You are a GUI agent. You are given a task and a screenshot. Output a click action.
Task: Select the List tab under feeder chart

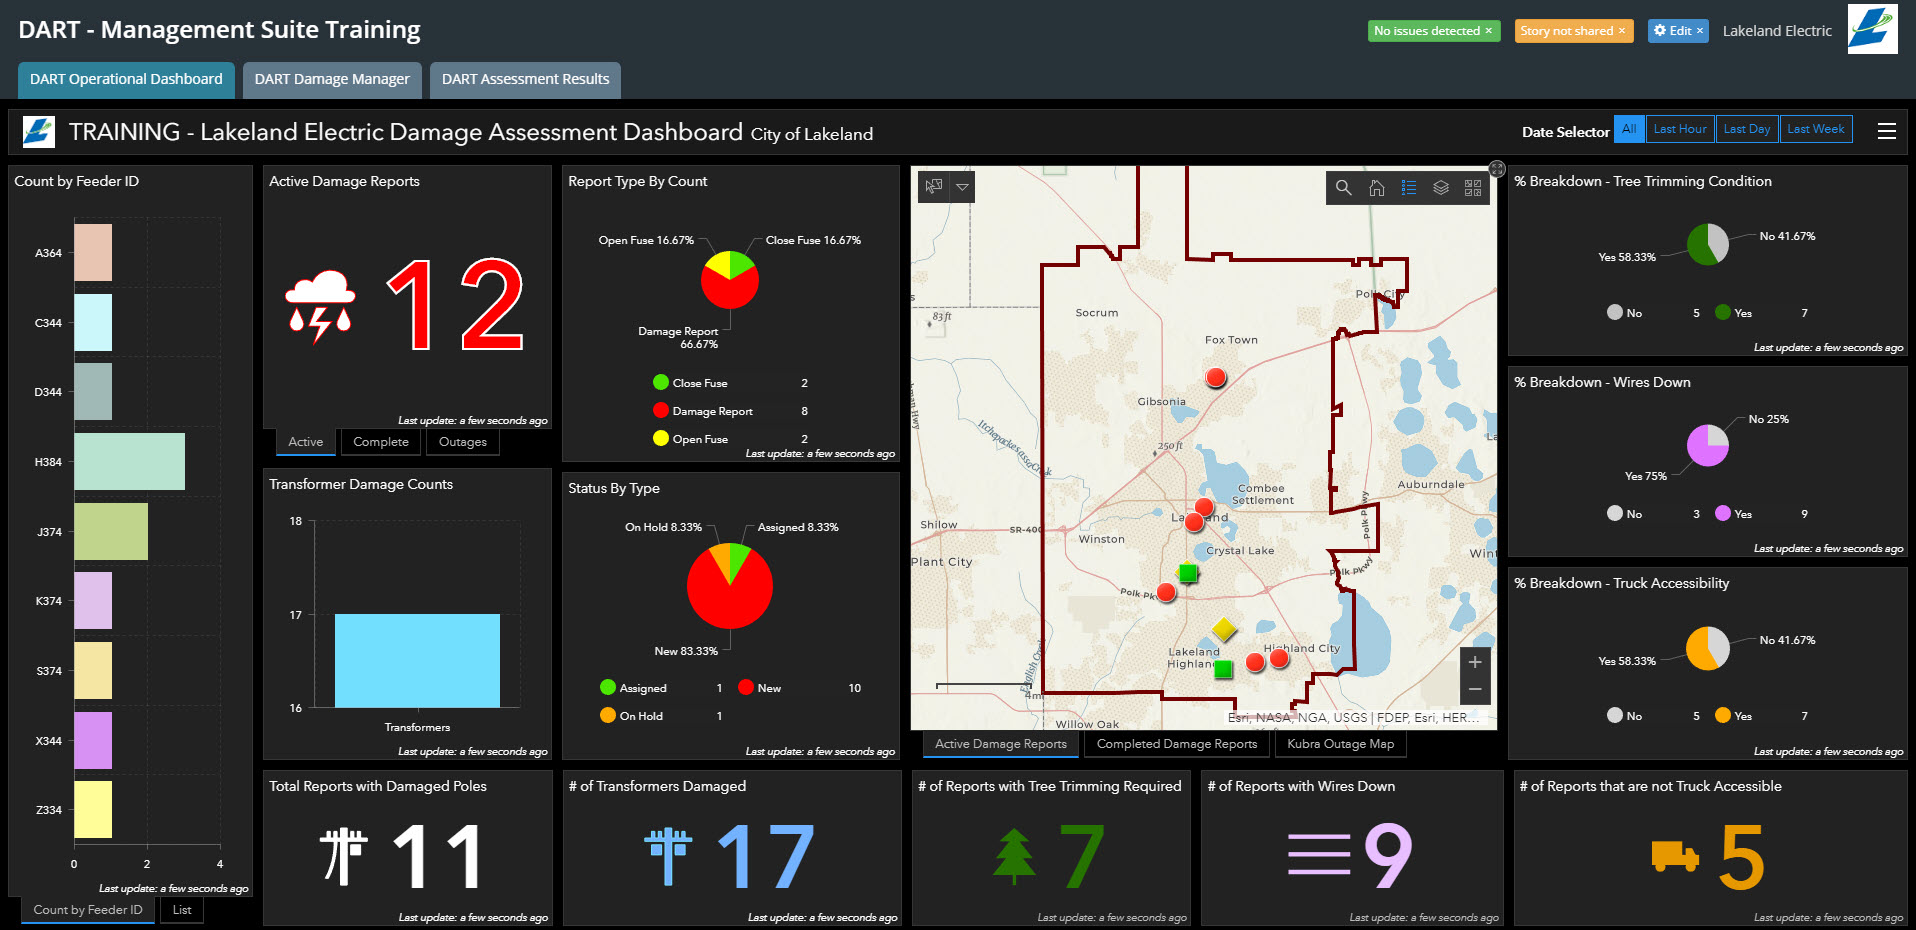pyautogui.click(x=182, y=910)
